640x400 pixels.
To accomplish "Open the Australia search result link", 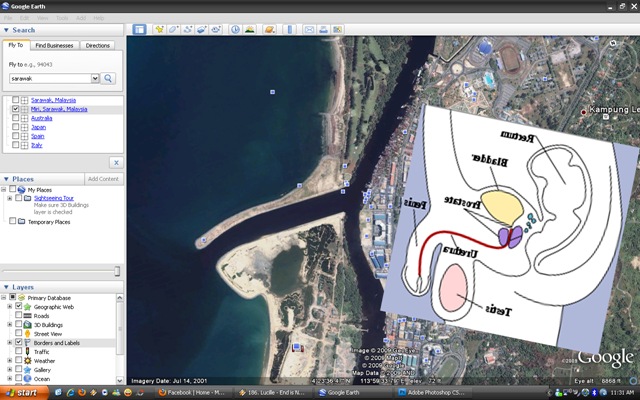I will tap(42, 118).
